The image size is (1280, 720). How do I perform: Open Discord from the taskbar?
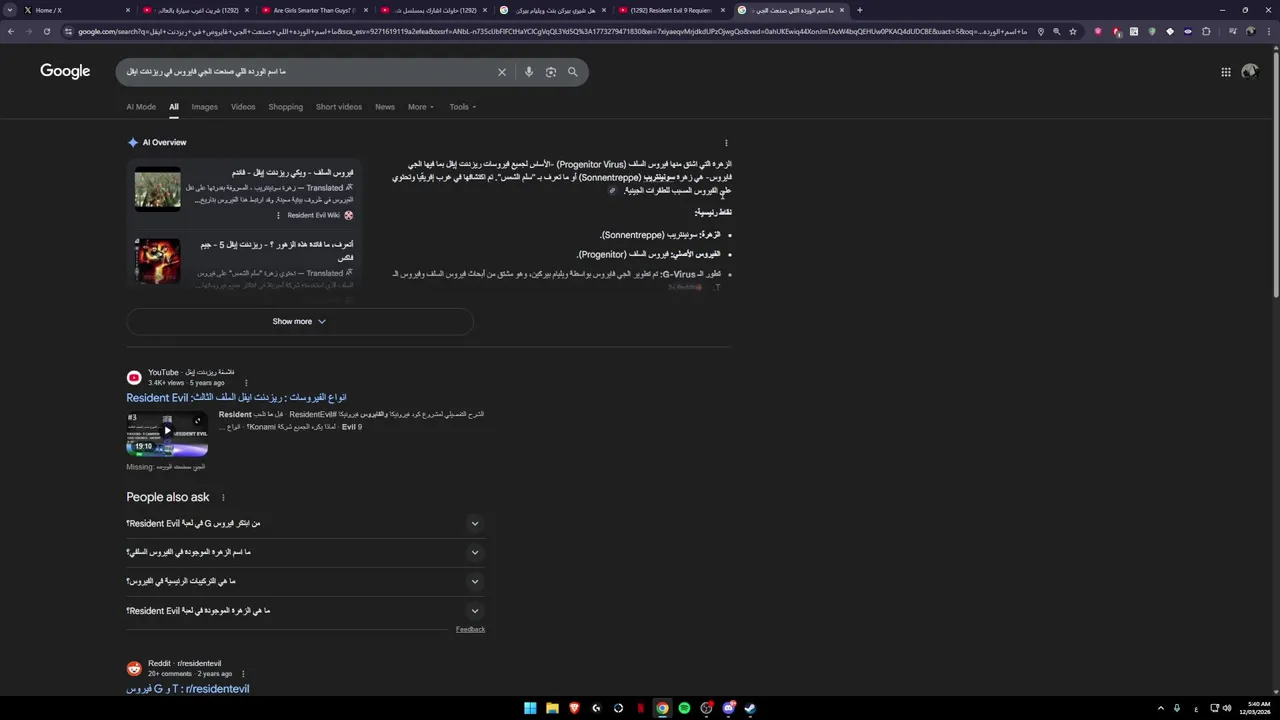pyautogui.click(x=728, y=708)
